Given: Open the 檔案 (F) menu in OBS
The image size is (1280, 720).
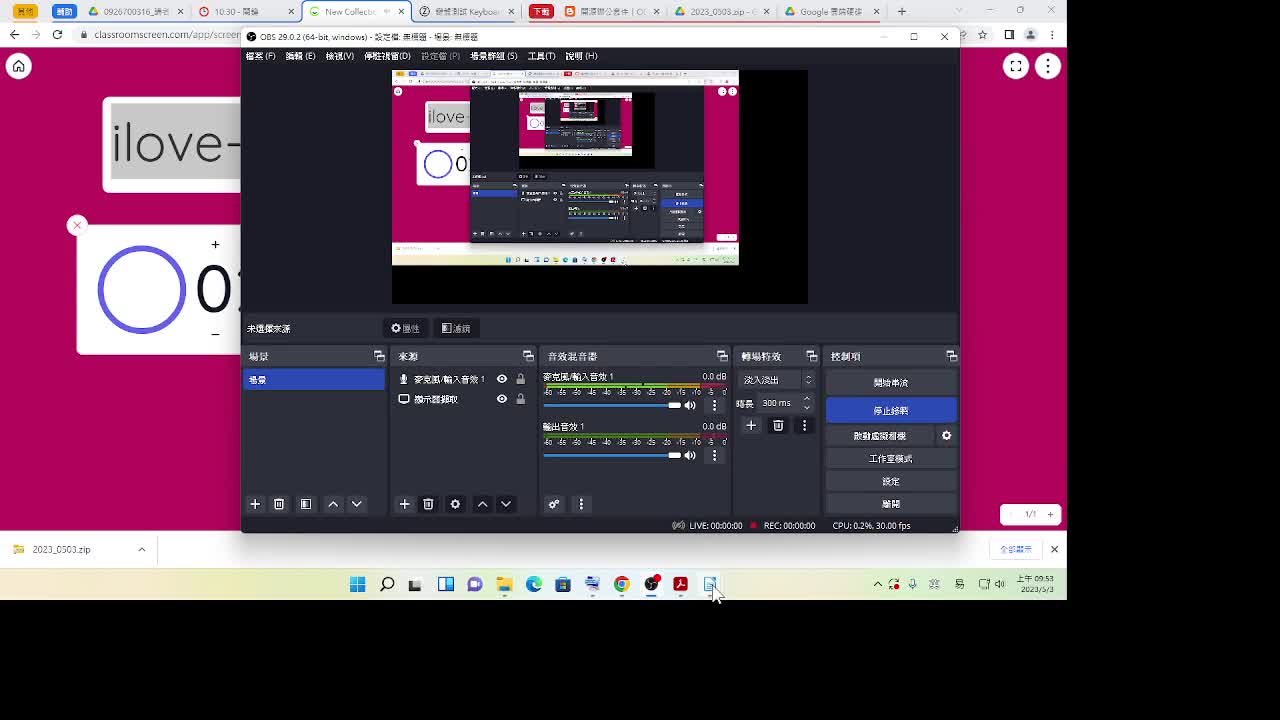Looking at the screenshot, I should tap(261, 56).
